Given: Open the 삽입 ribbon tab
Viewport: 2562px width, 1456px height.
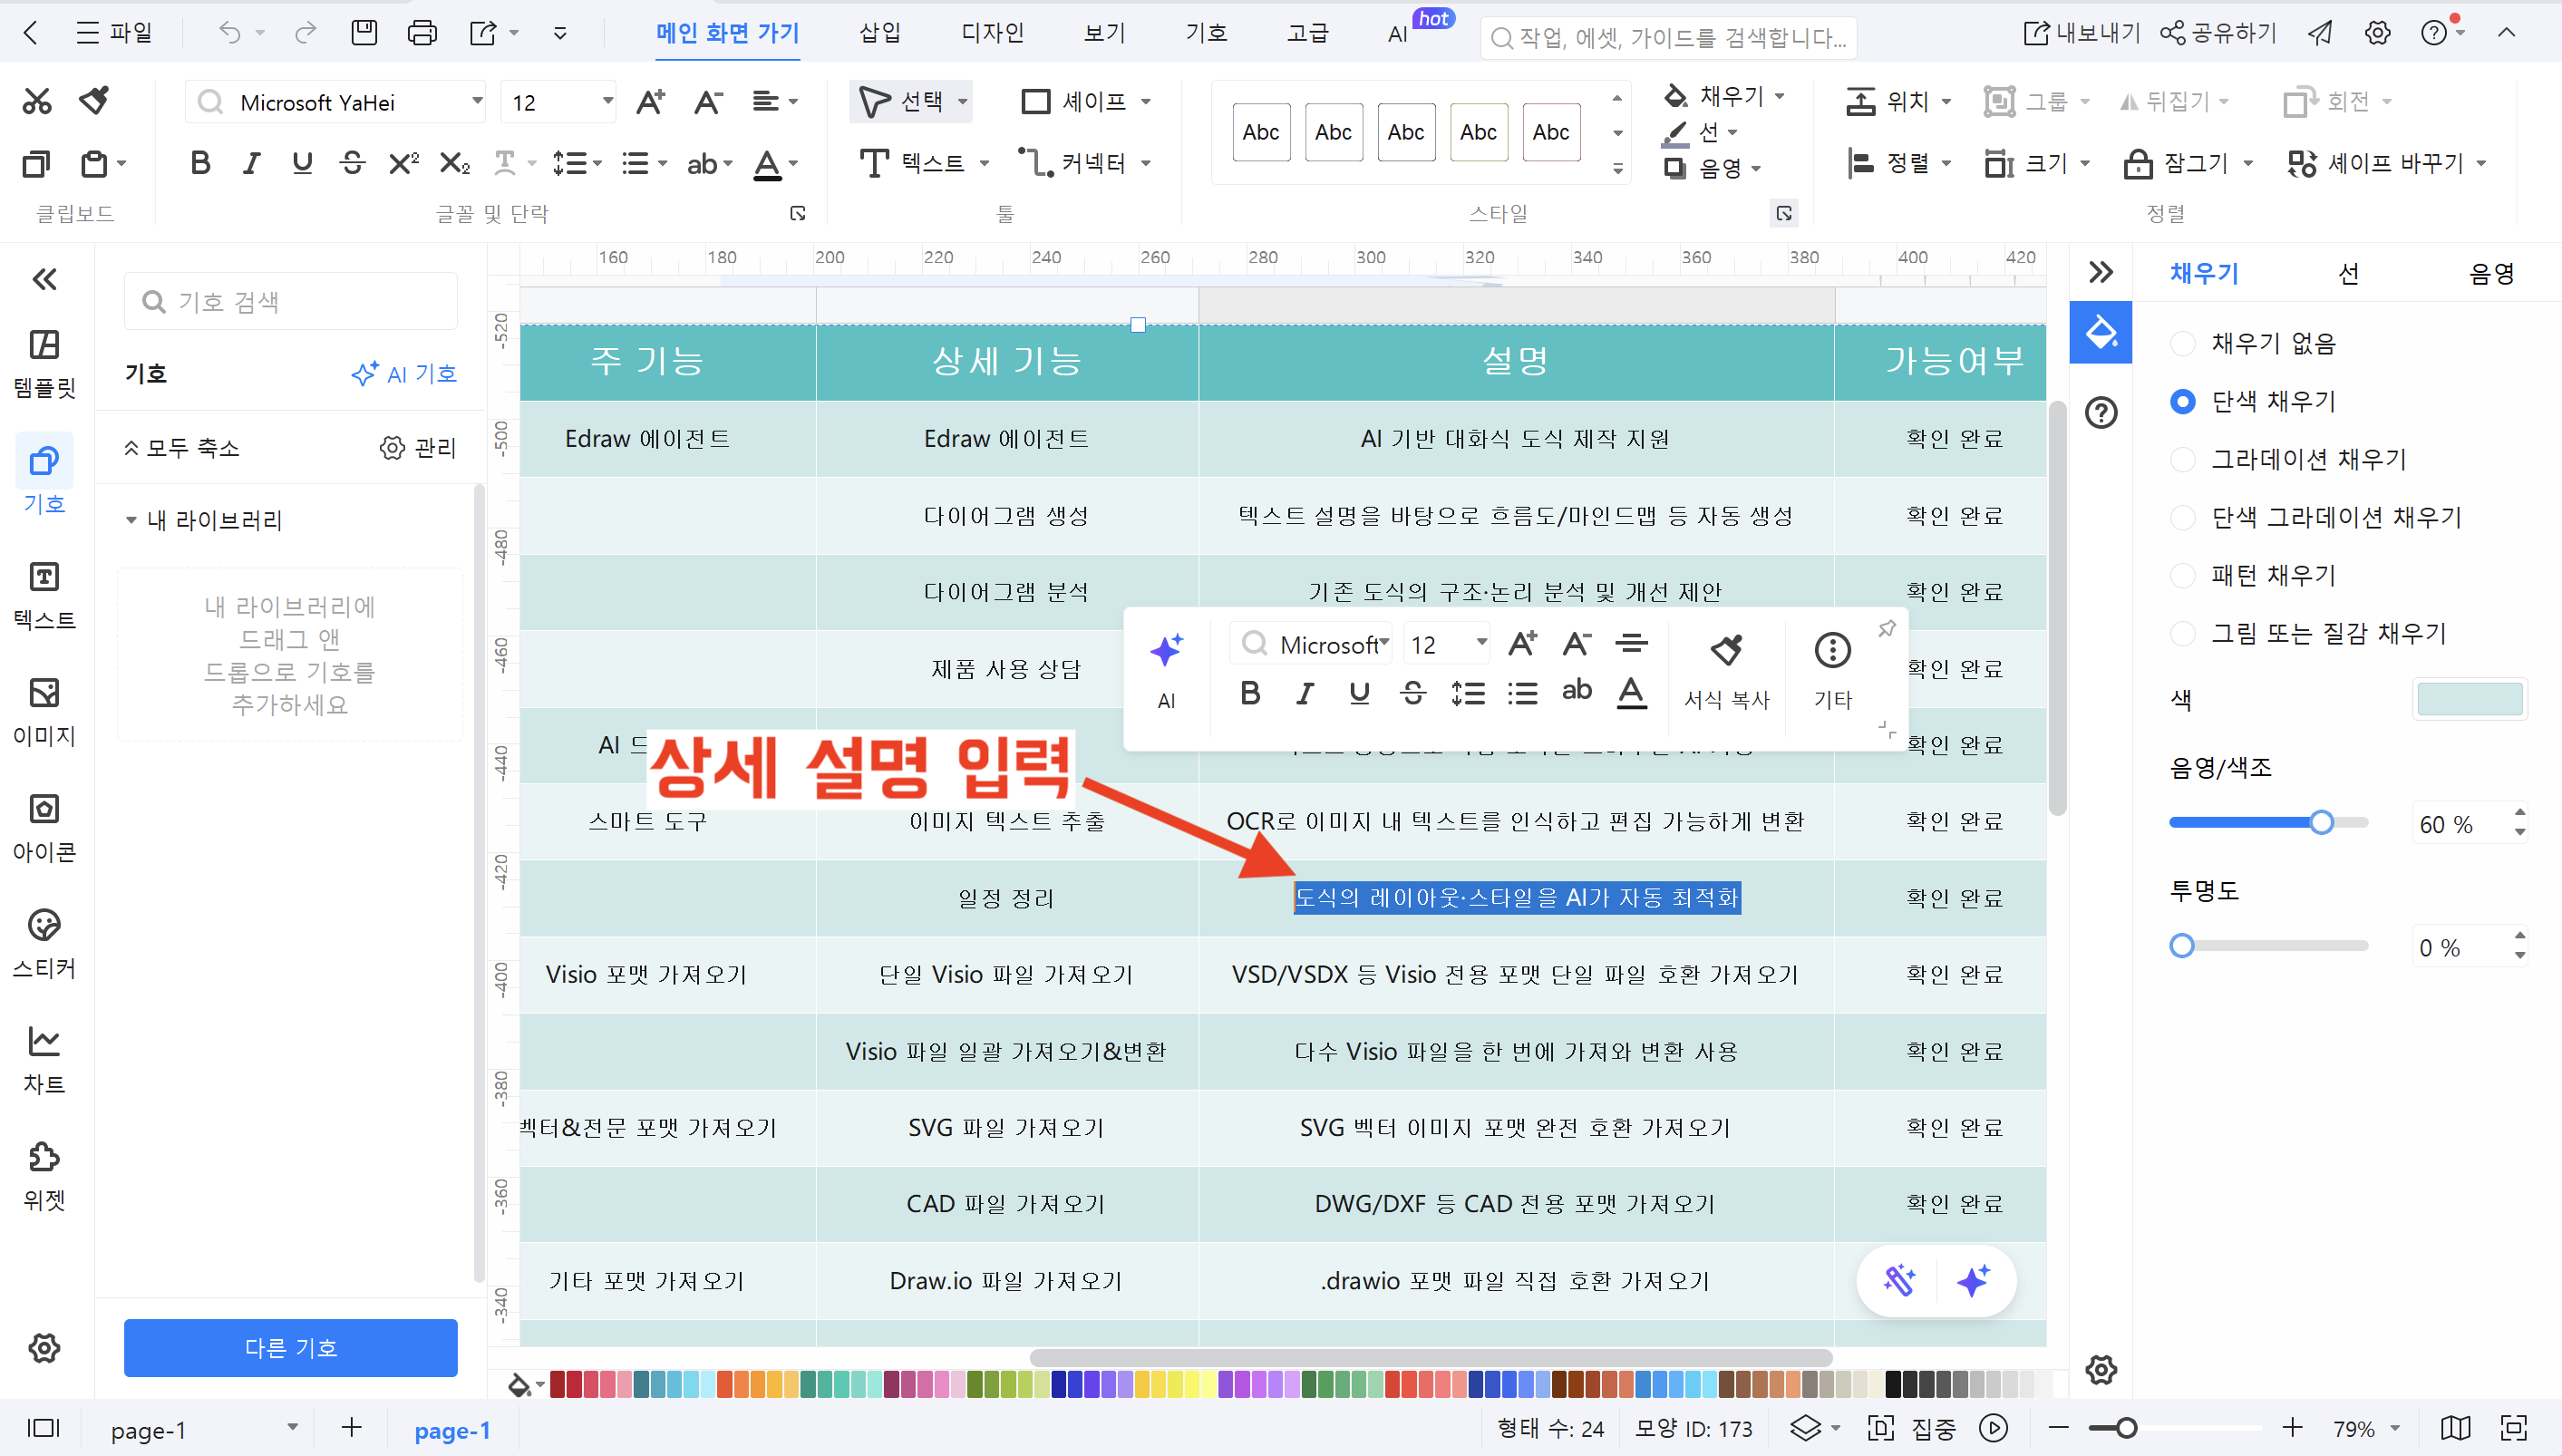Looking at the screenshot, I should (880, 33).
